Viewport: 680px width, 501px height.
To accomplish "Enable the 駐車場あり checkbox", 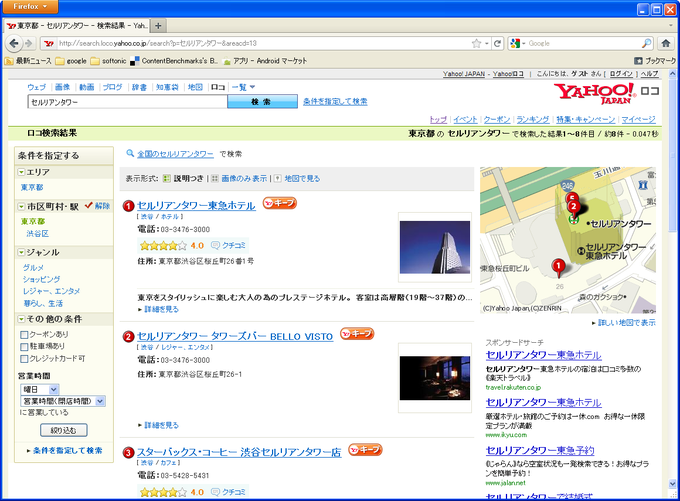I will (x=24, y=347).
